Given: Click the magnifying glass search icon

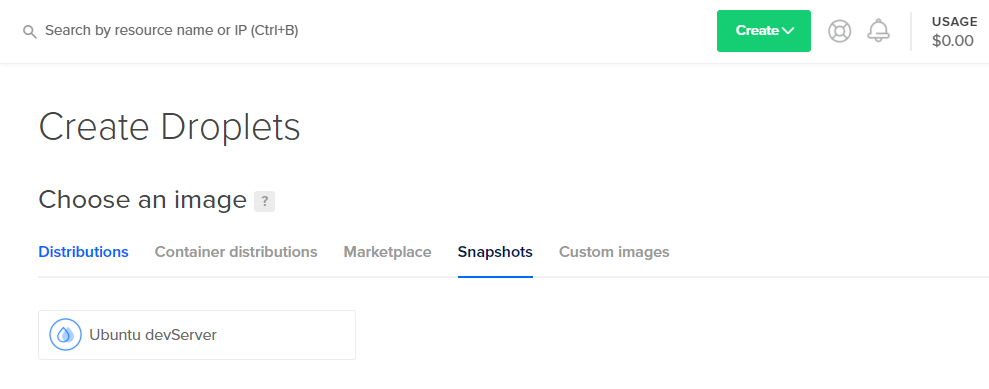Looking at the screenshot, I should tap(30, 32).
